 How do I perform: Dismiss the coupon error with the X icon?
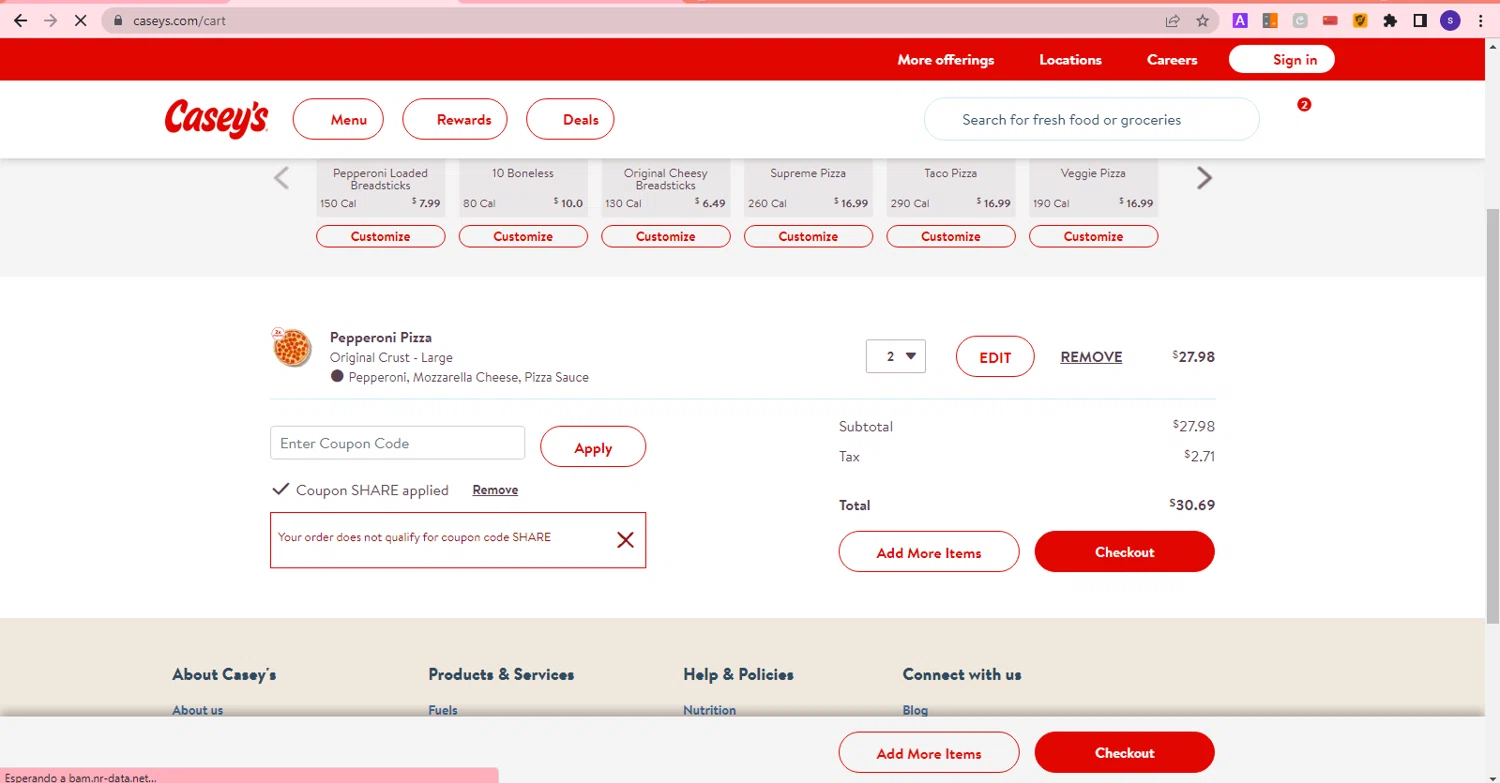(x=625, y=540)
